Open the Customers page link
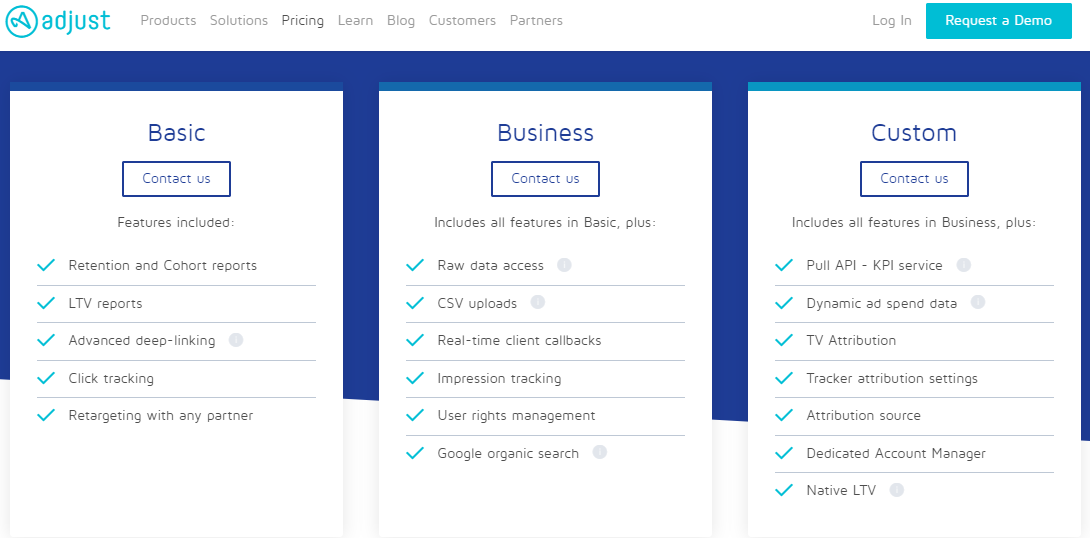This screenshot has width=1090, height=538. (x=462, y=21)
